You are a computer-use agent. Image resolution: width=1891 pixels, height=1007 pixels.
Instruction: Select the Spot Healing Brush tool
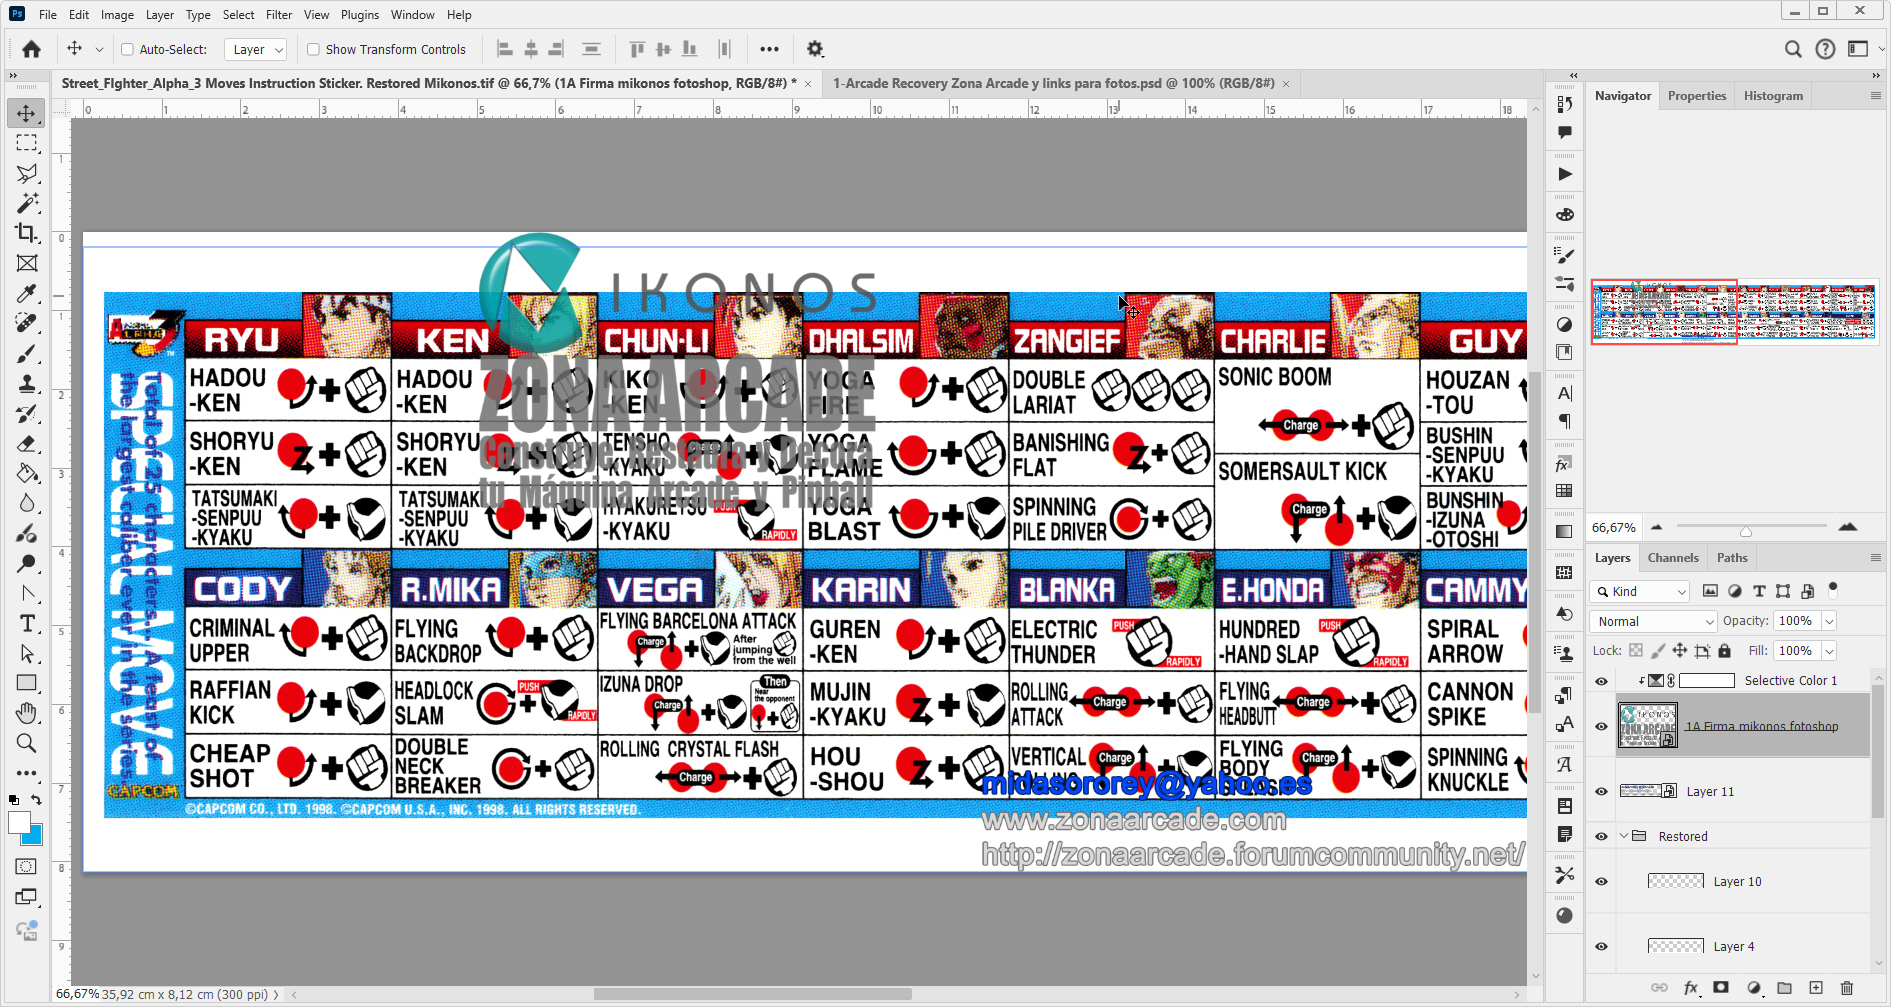(27, 323)
